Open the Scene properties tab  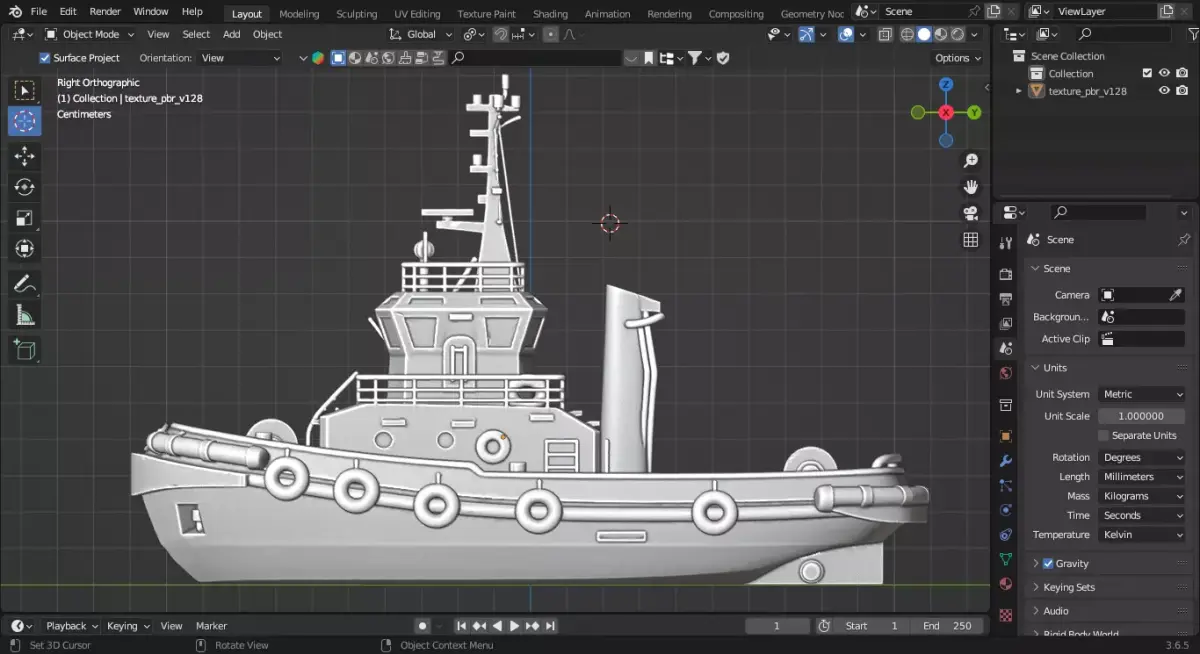coord(1006,349)
